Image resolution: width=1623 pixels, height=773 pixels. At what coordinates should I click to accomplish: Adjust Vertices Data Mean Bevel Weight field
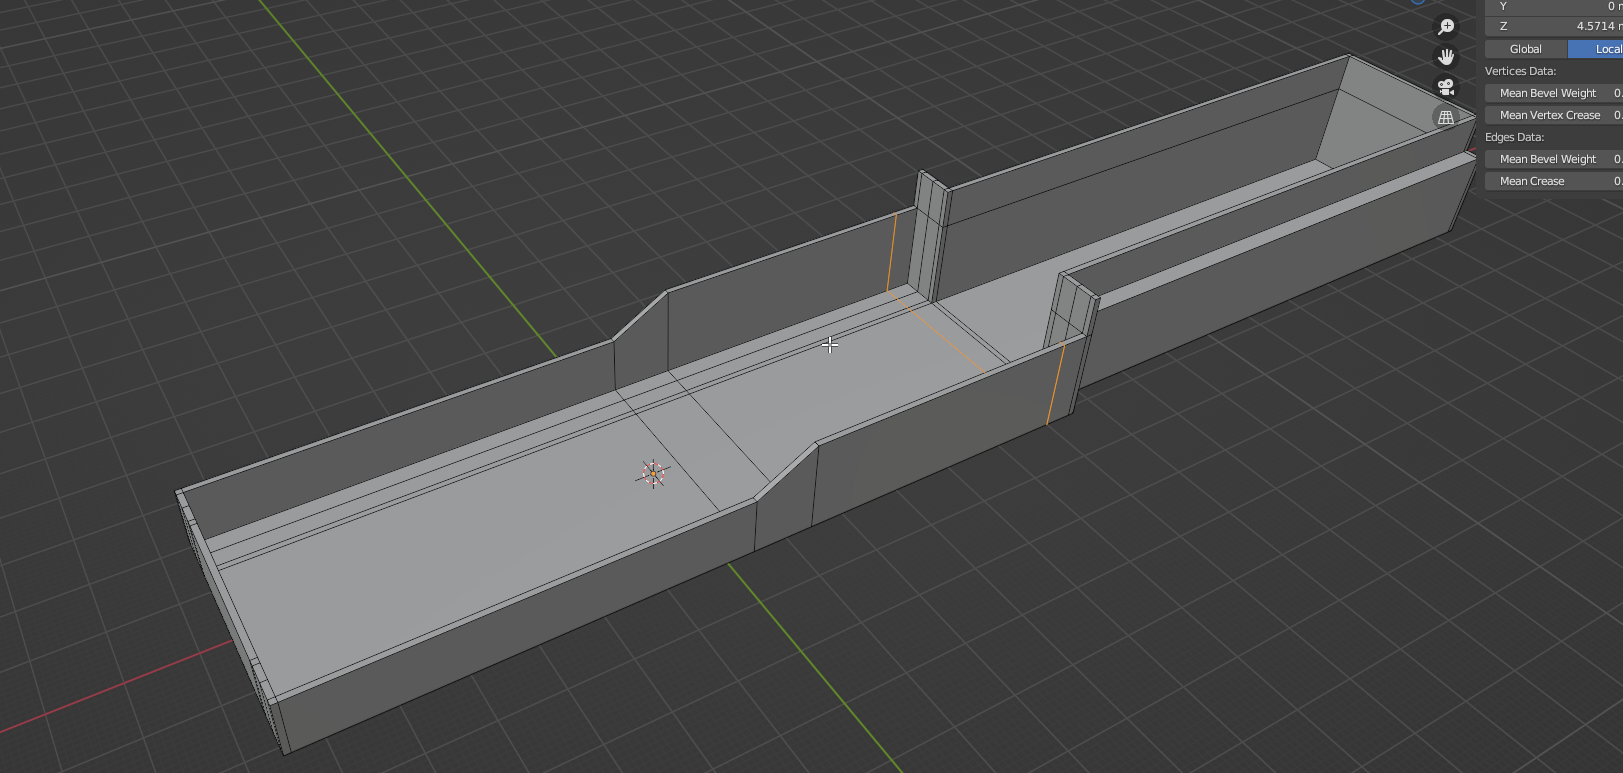coord(1554,93)
